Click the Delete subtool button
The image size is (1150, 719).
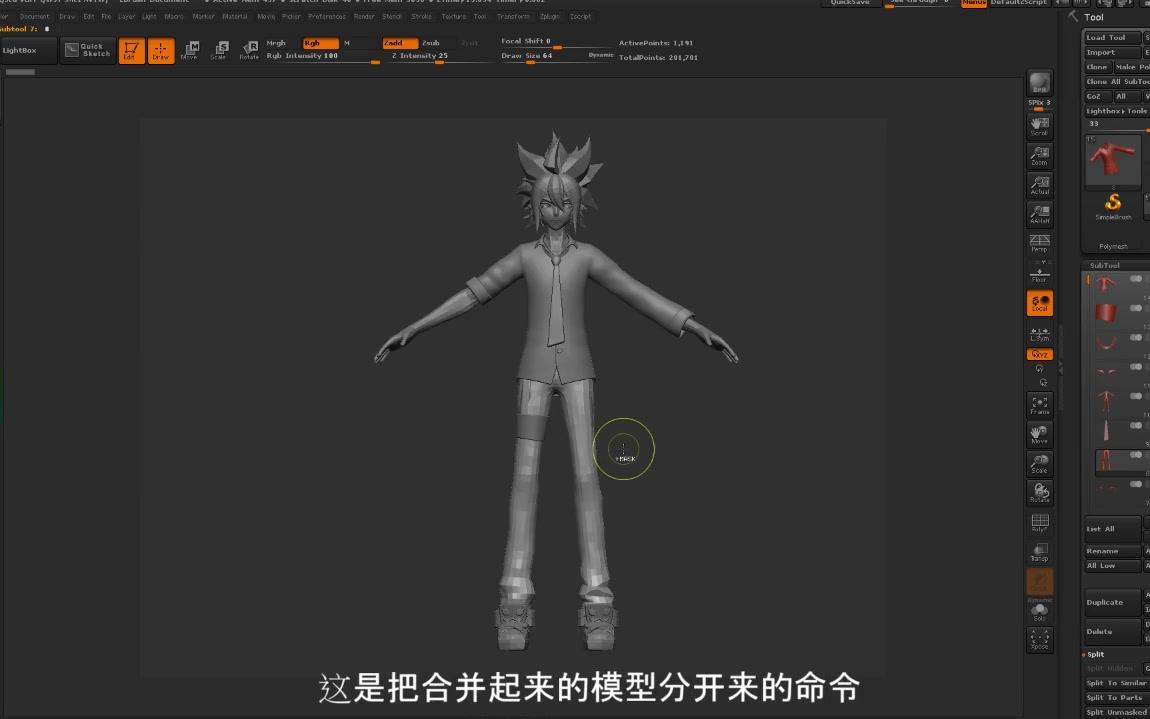point(1113,631)
